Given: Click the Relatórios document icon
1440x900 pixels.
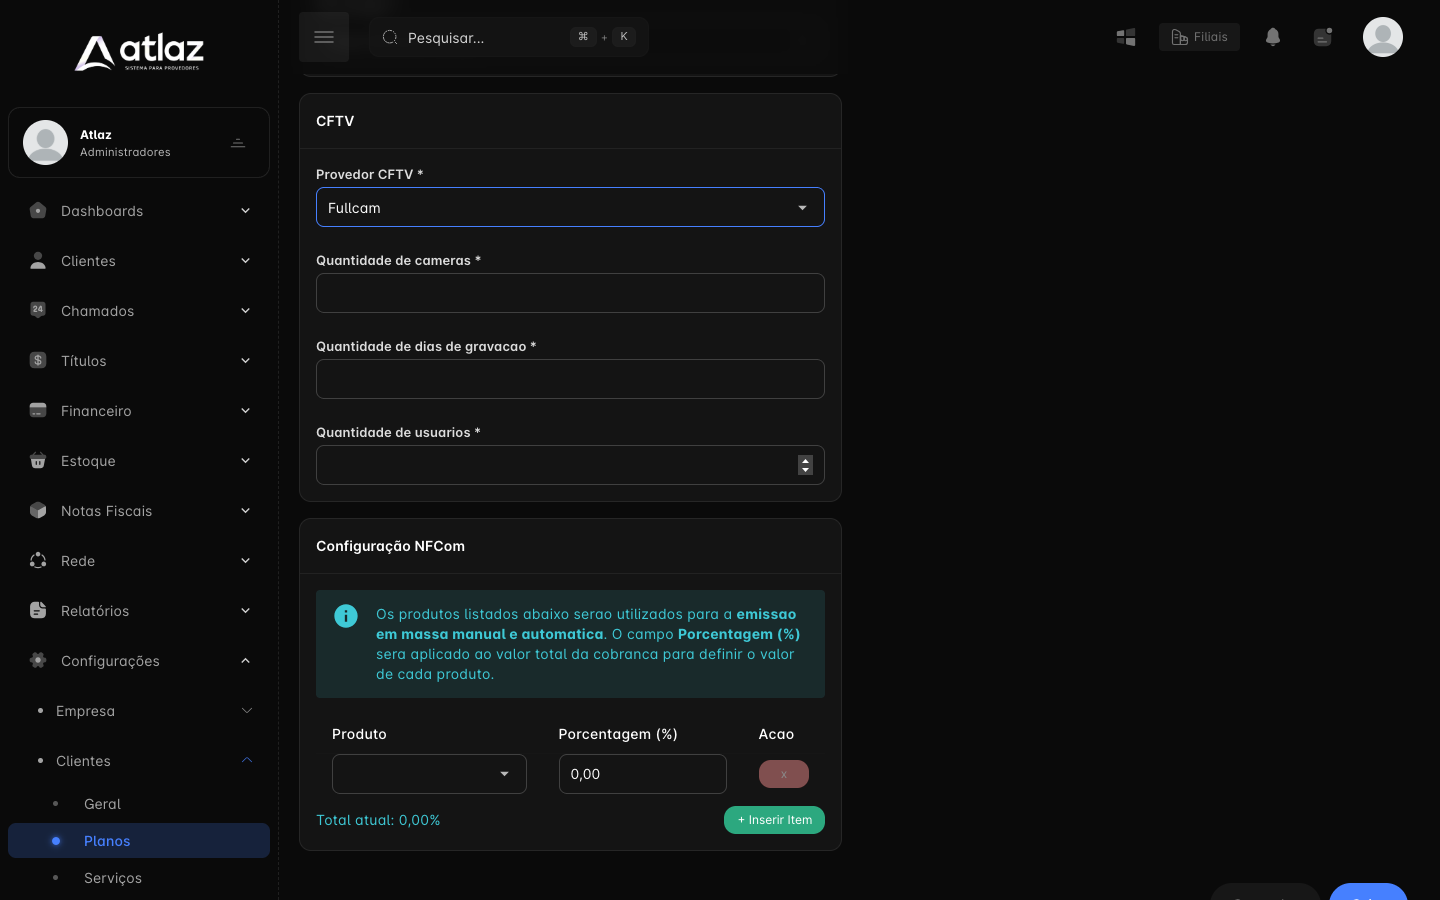Looking at the screenshot, I should tap(38, 610).
